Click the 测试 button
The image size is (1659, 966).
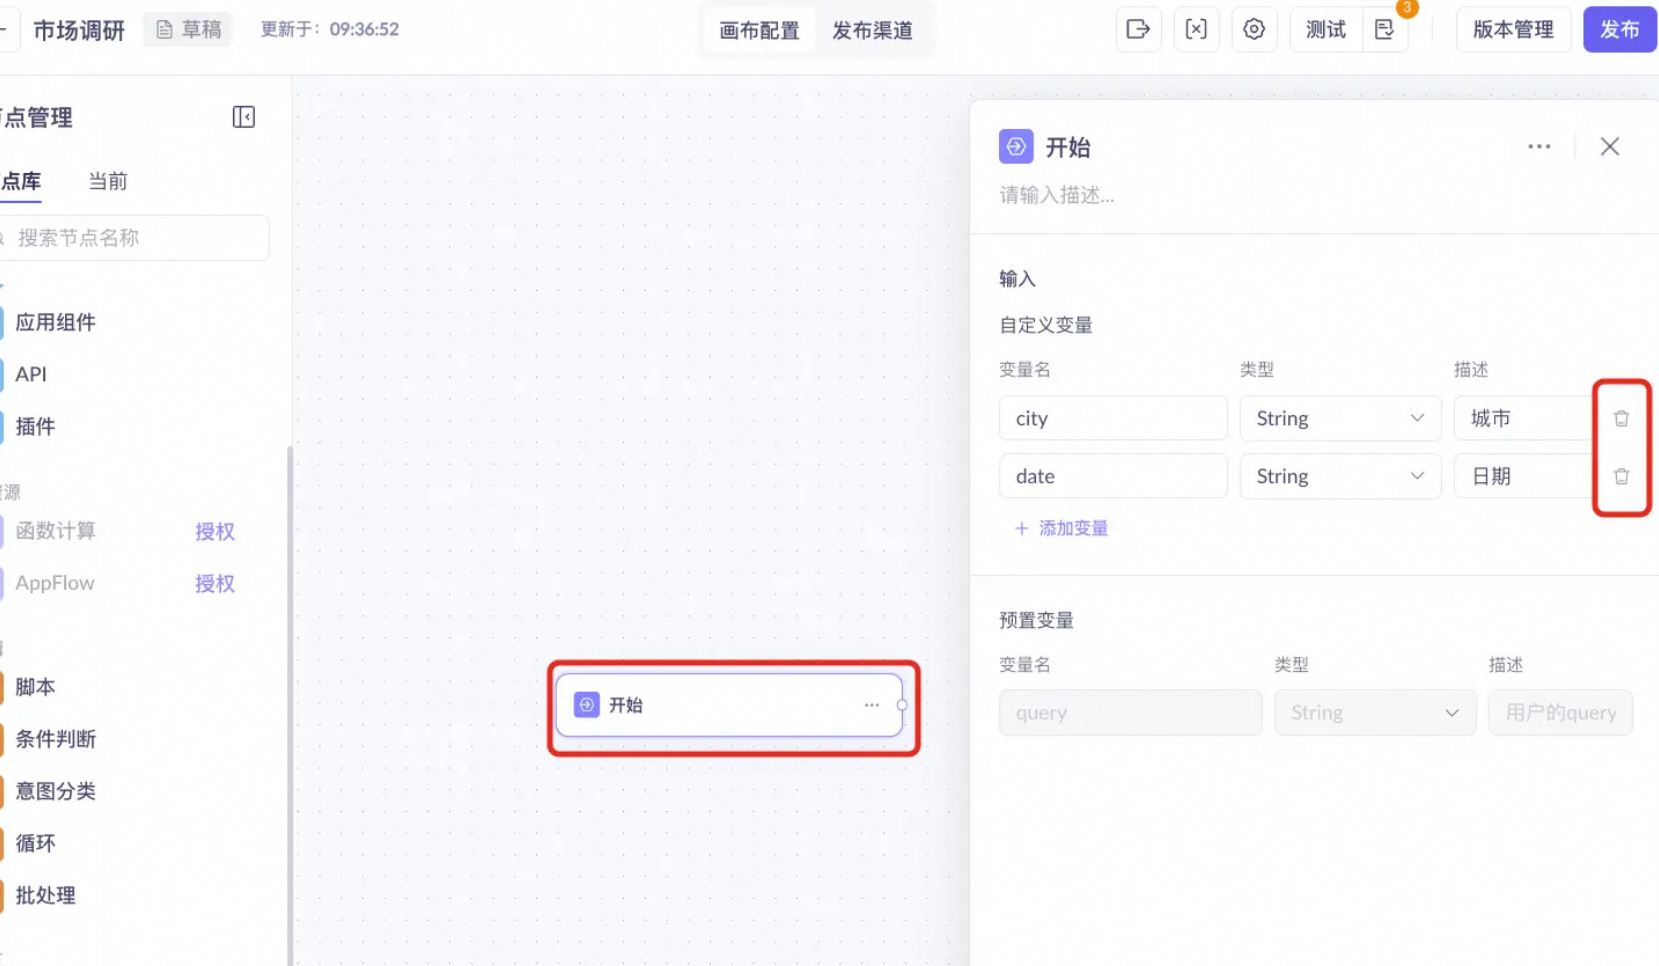click(x=1326, y=29)
